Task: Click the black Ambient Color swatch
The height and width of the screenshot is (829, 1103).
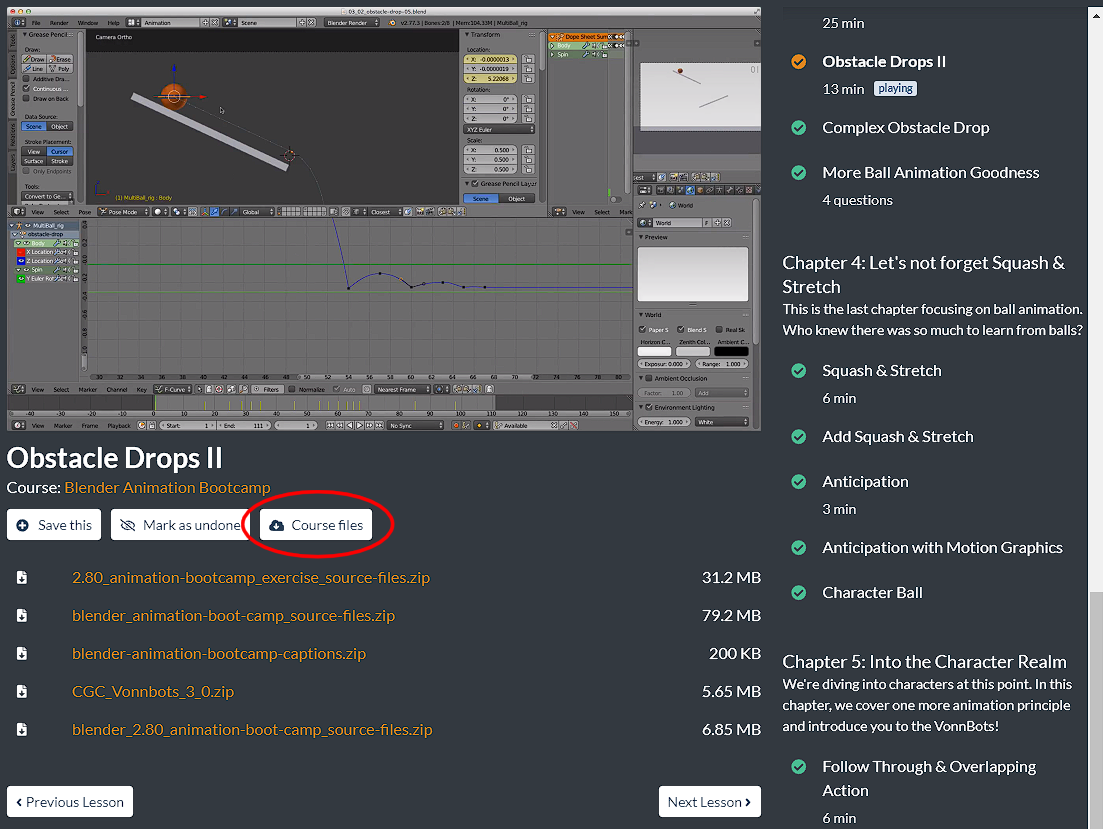Action: click(x=732, y=351)
